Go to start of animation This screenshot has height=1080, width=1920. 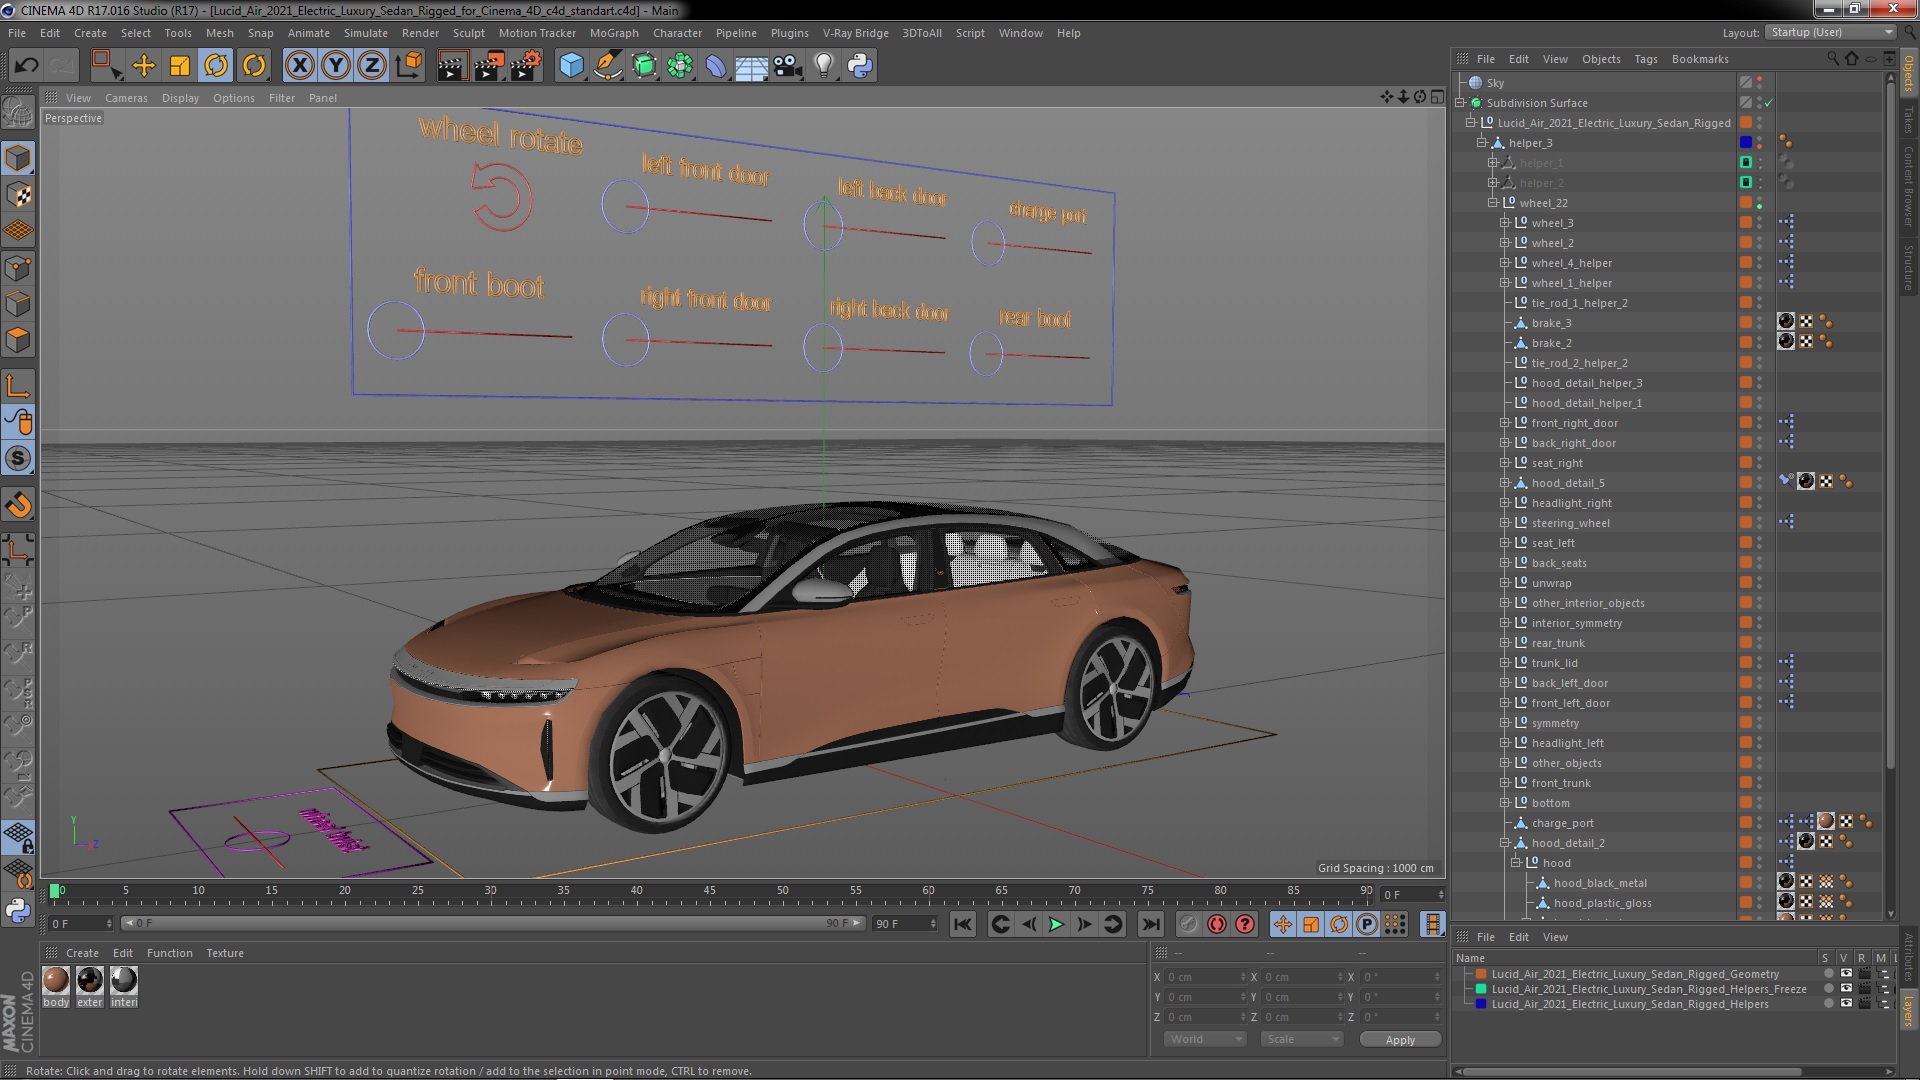[963, 924]
